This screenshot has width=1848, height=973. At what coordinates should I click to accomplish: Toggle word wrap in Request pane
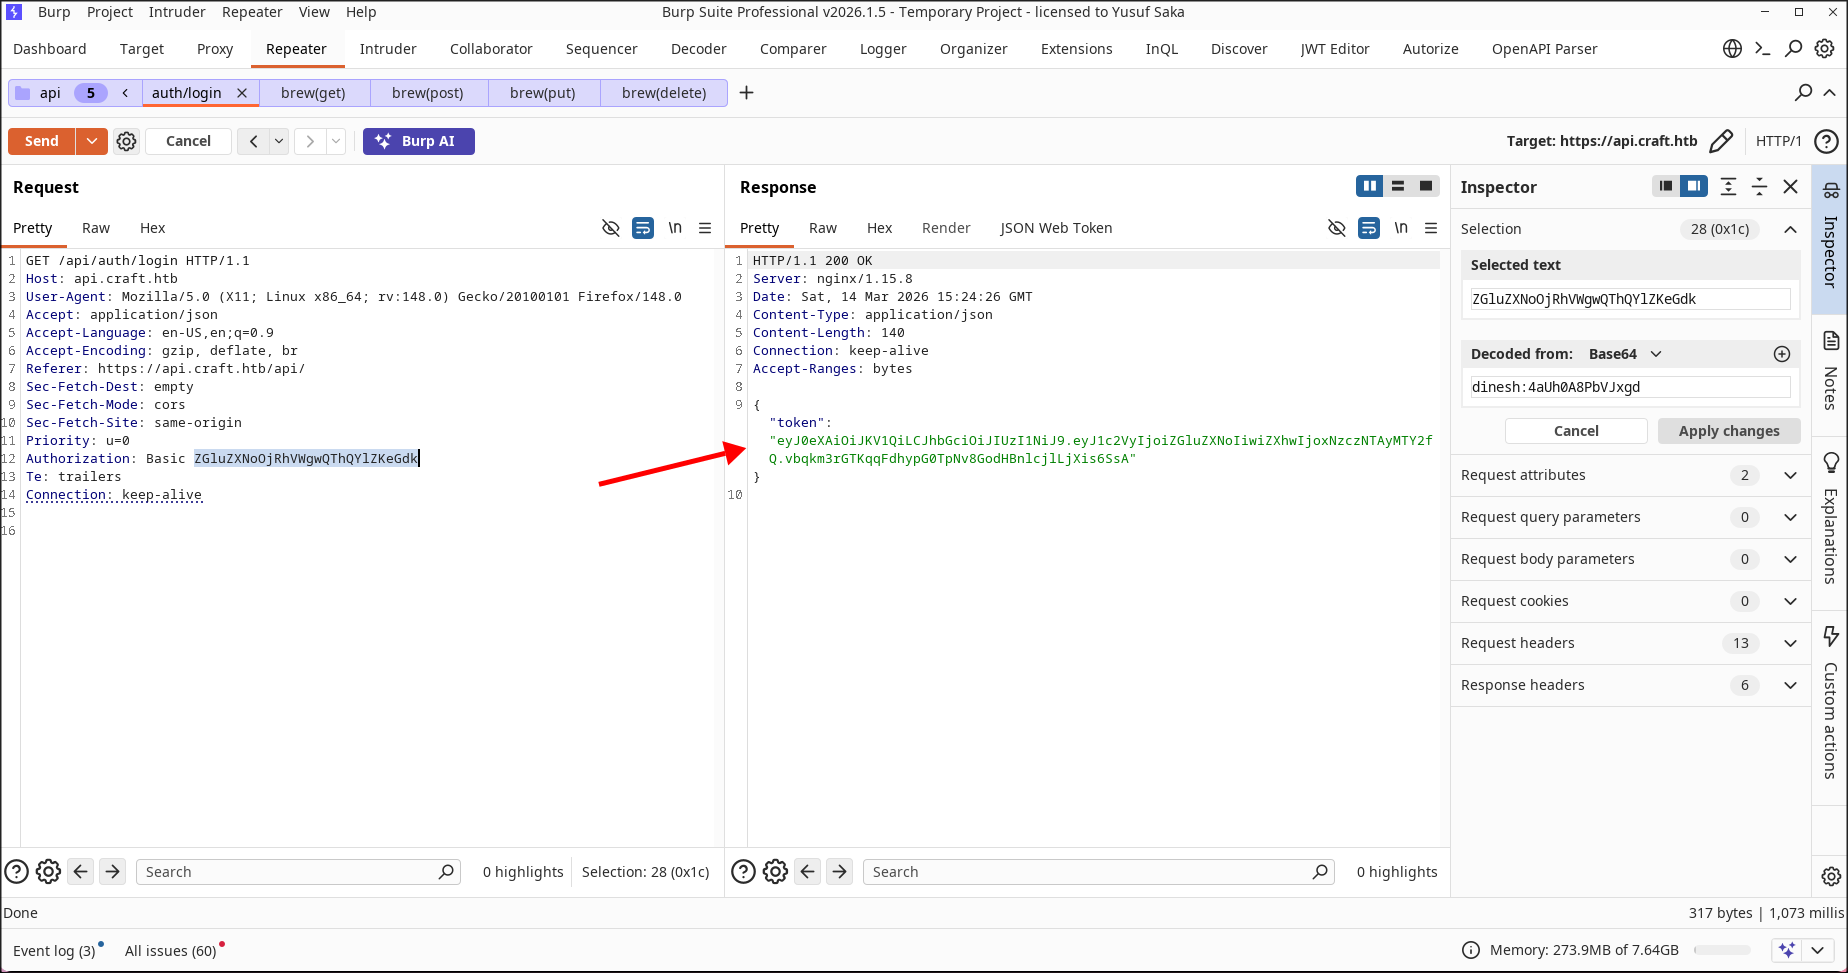pyautogui.click(x=643, y=228)
